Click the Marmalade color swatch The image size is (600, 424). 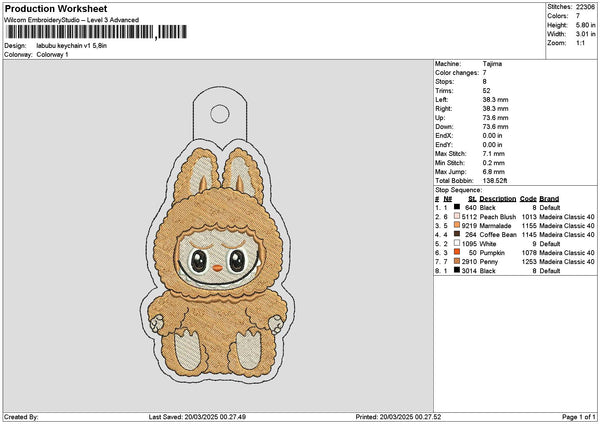457,225
